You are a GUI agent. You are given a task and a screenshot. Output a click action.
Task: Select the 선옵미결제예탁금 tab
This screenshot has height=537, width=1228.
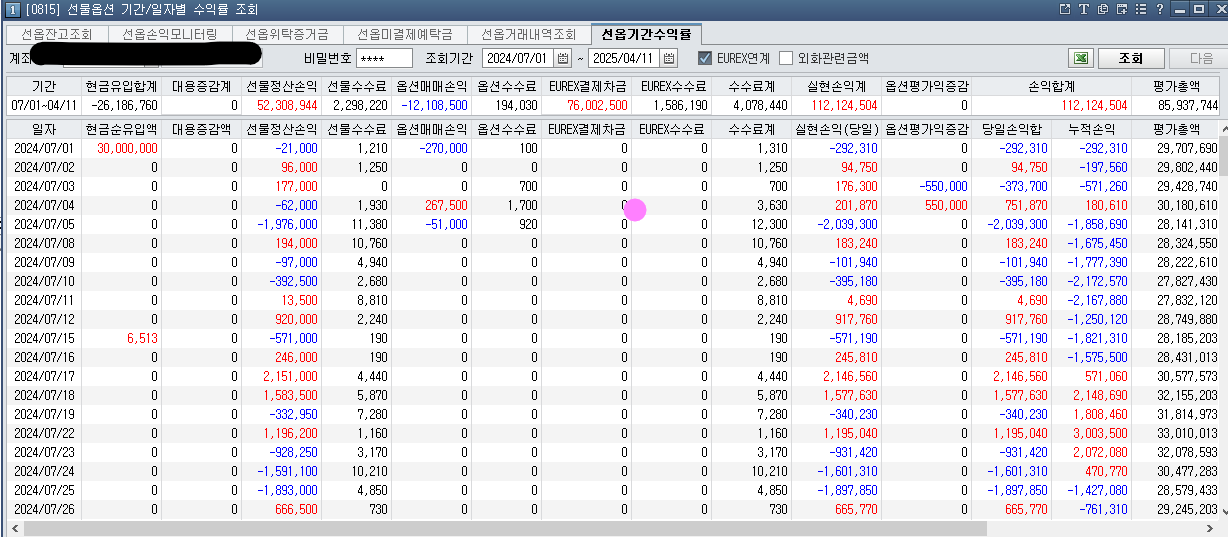[405, 33]
